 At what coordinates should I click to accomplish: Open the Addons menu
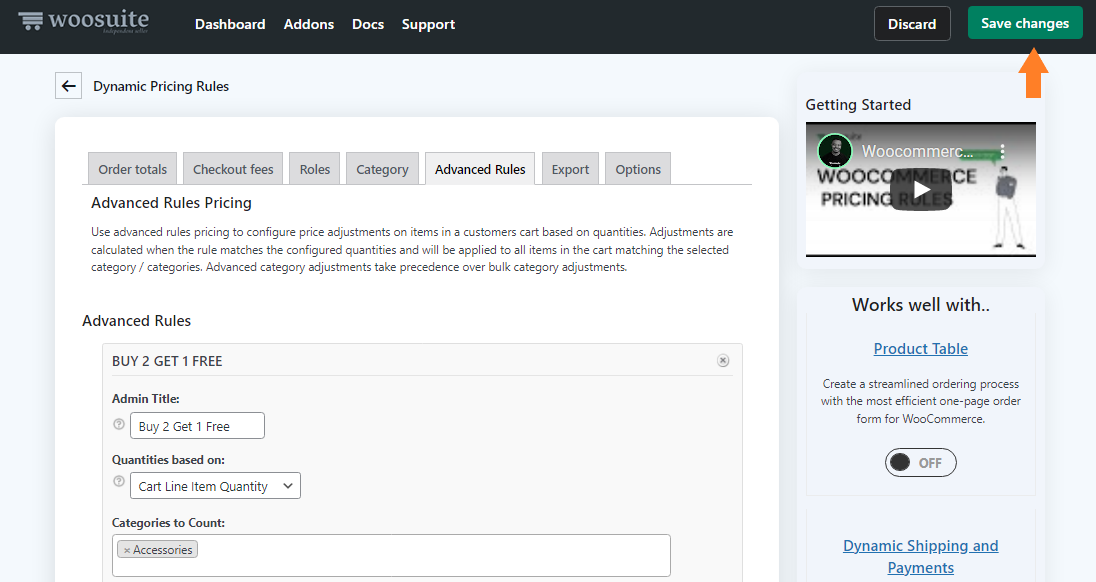(x=309, y=24)
